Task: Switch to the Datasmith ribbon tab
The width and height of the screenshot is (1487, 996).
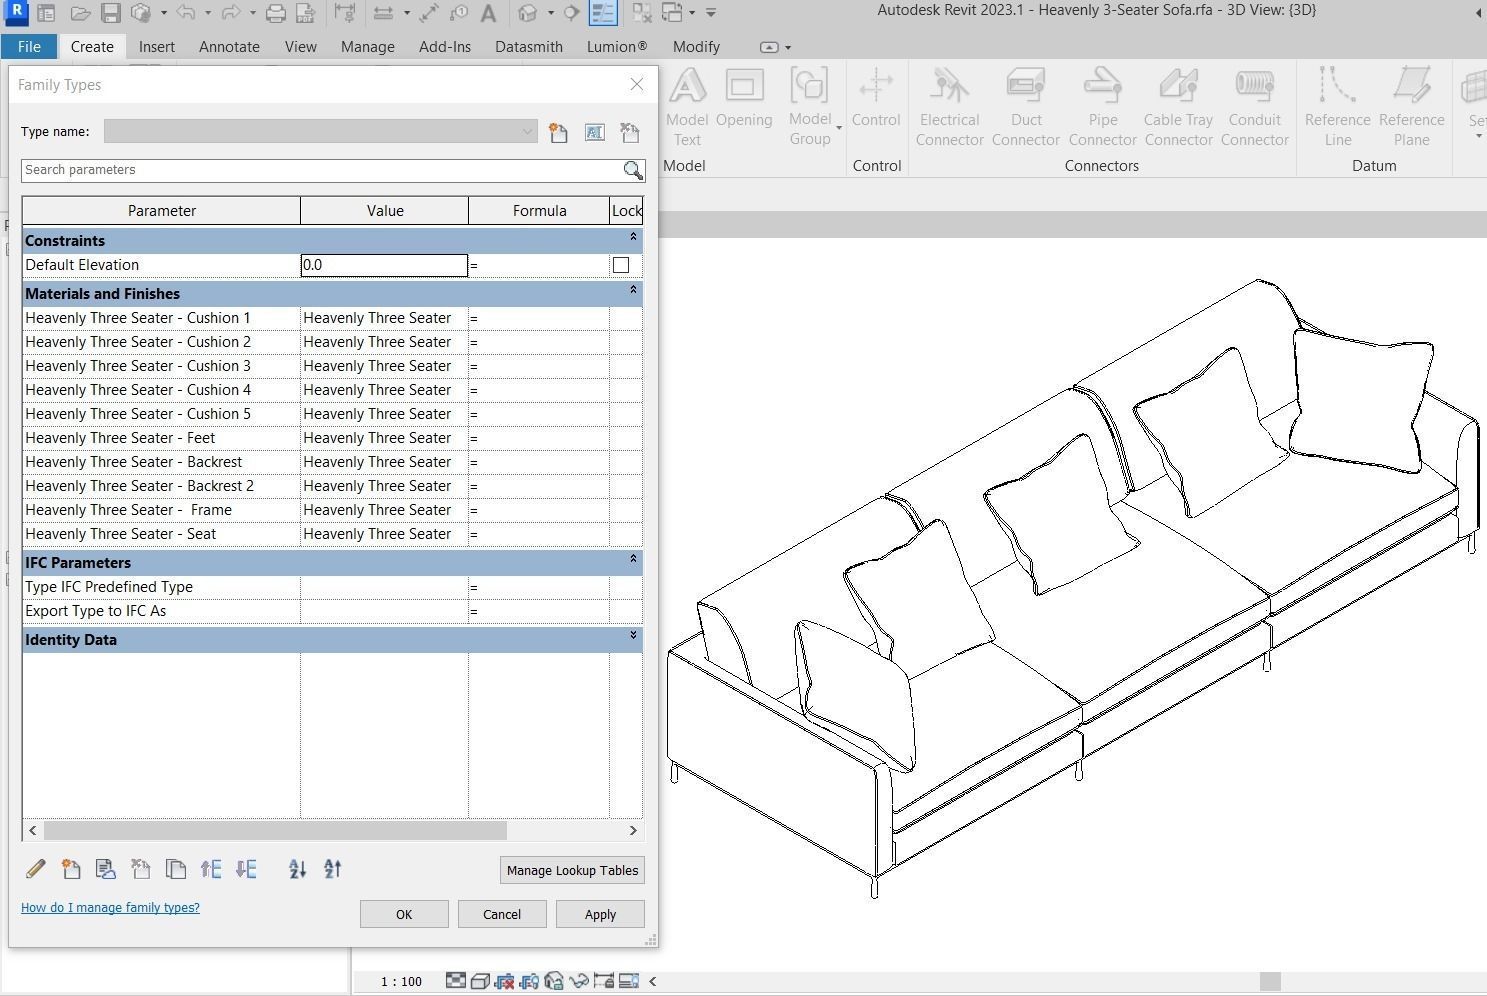Action: (528, 47)
